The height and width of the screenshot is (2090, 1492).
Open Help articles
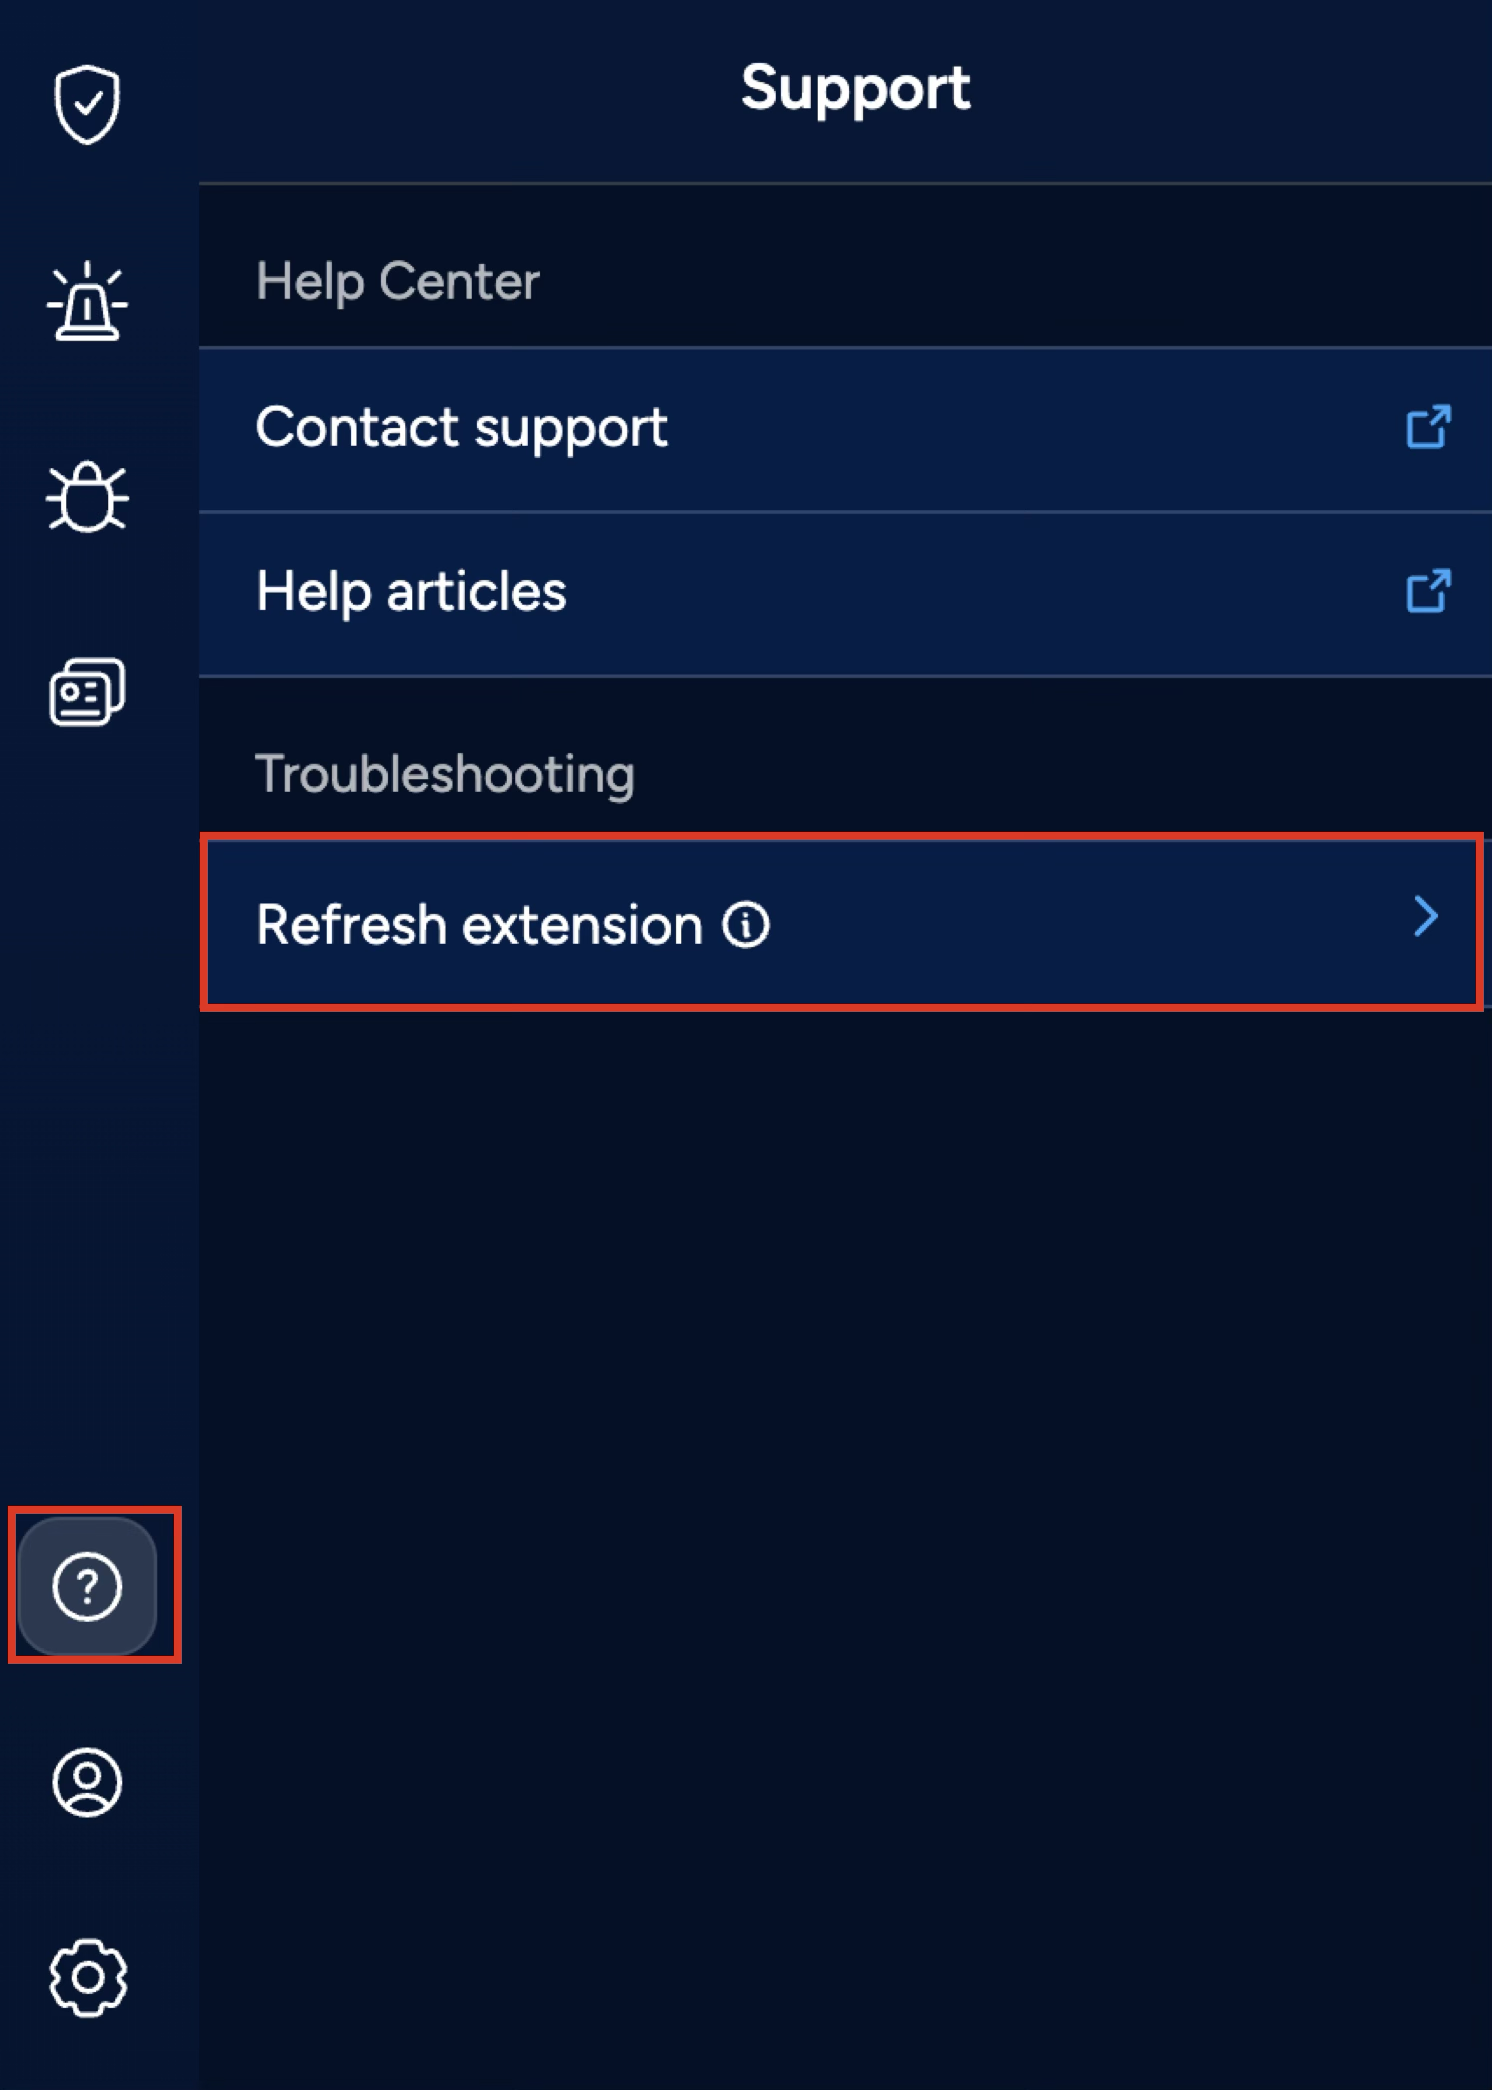click(x=411, y=591)
